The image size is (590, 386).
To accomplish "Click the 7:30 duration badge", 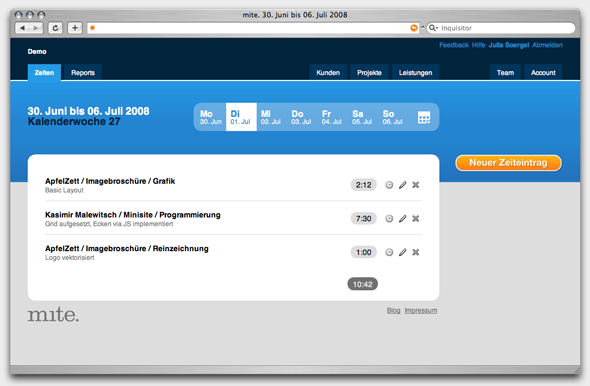I will pos(363,219).
